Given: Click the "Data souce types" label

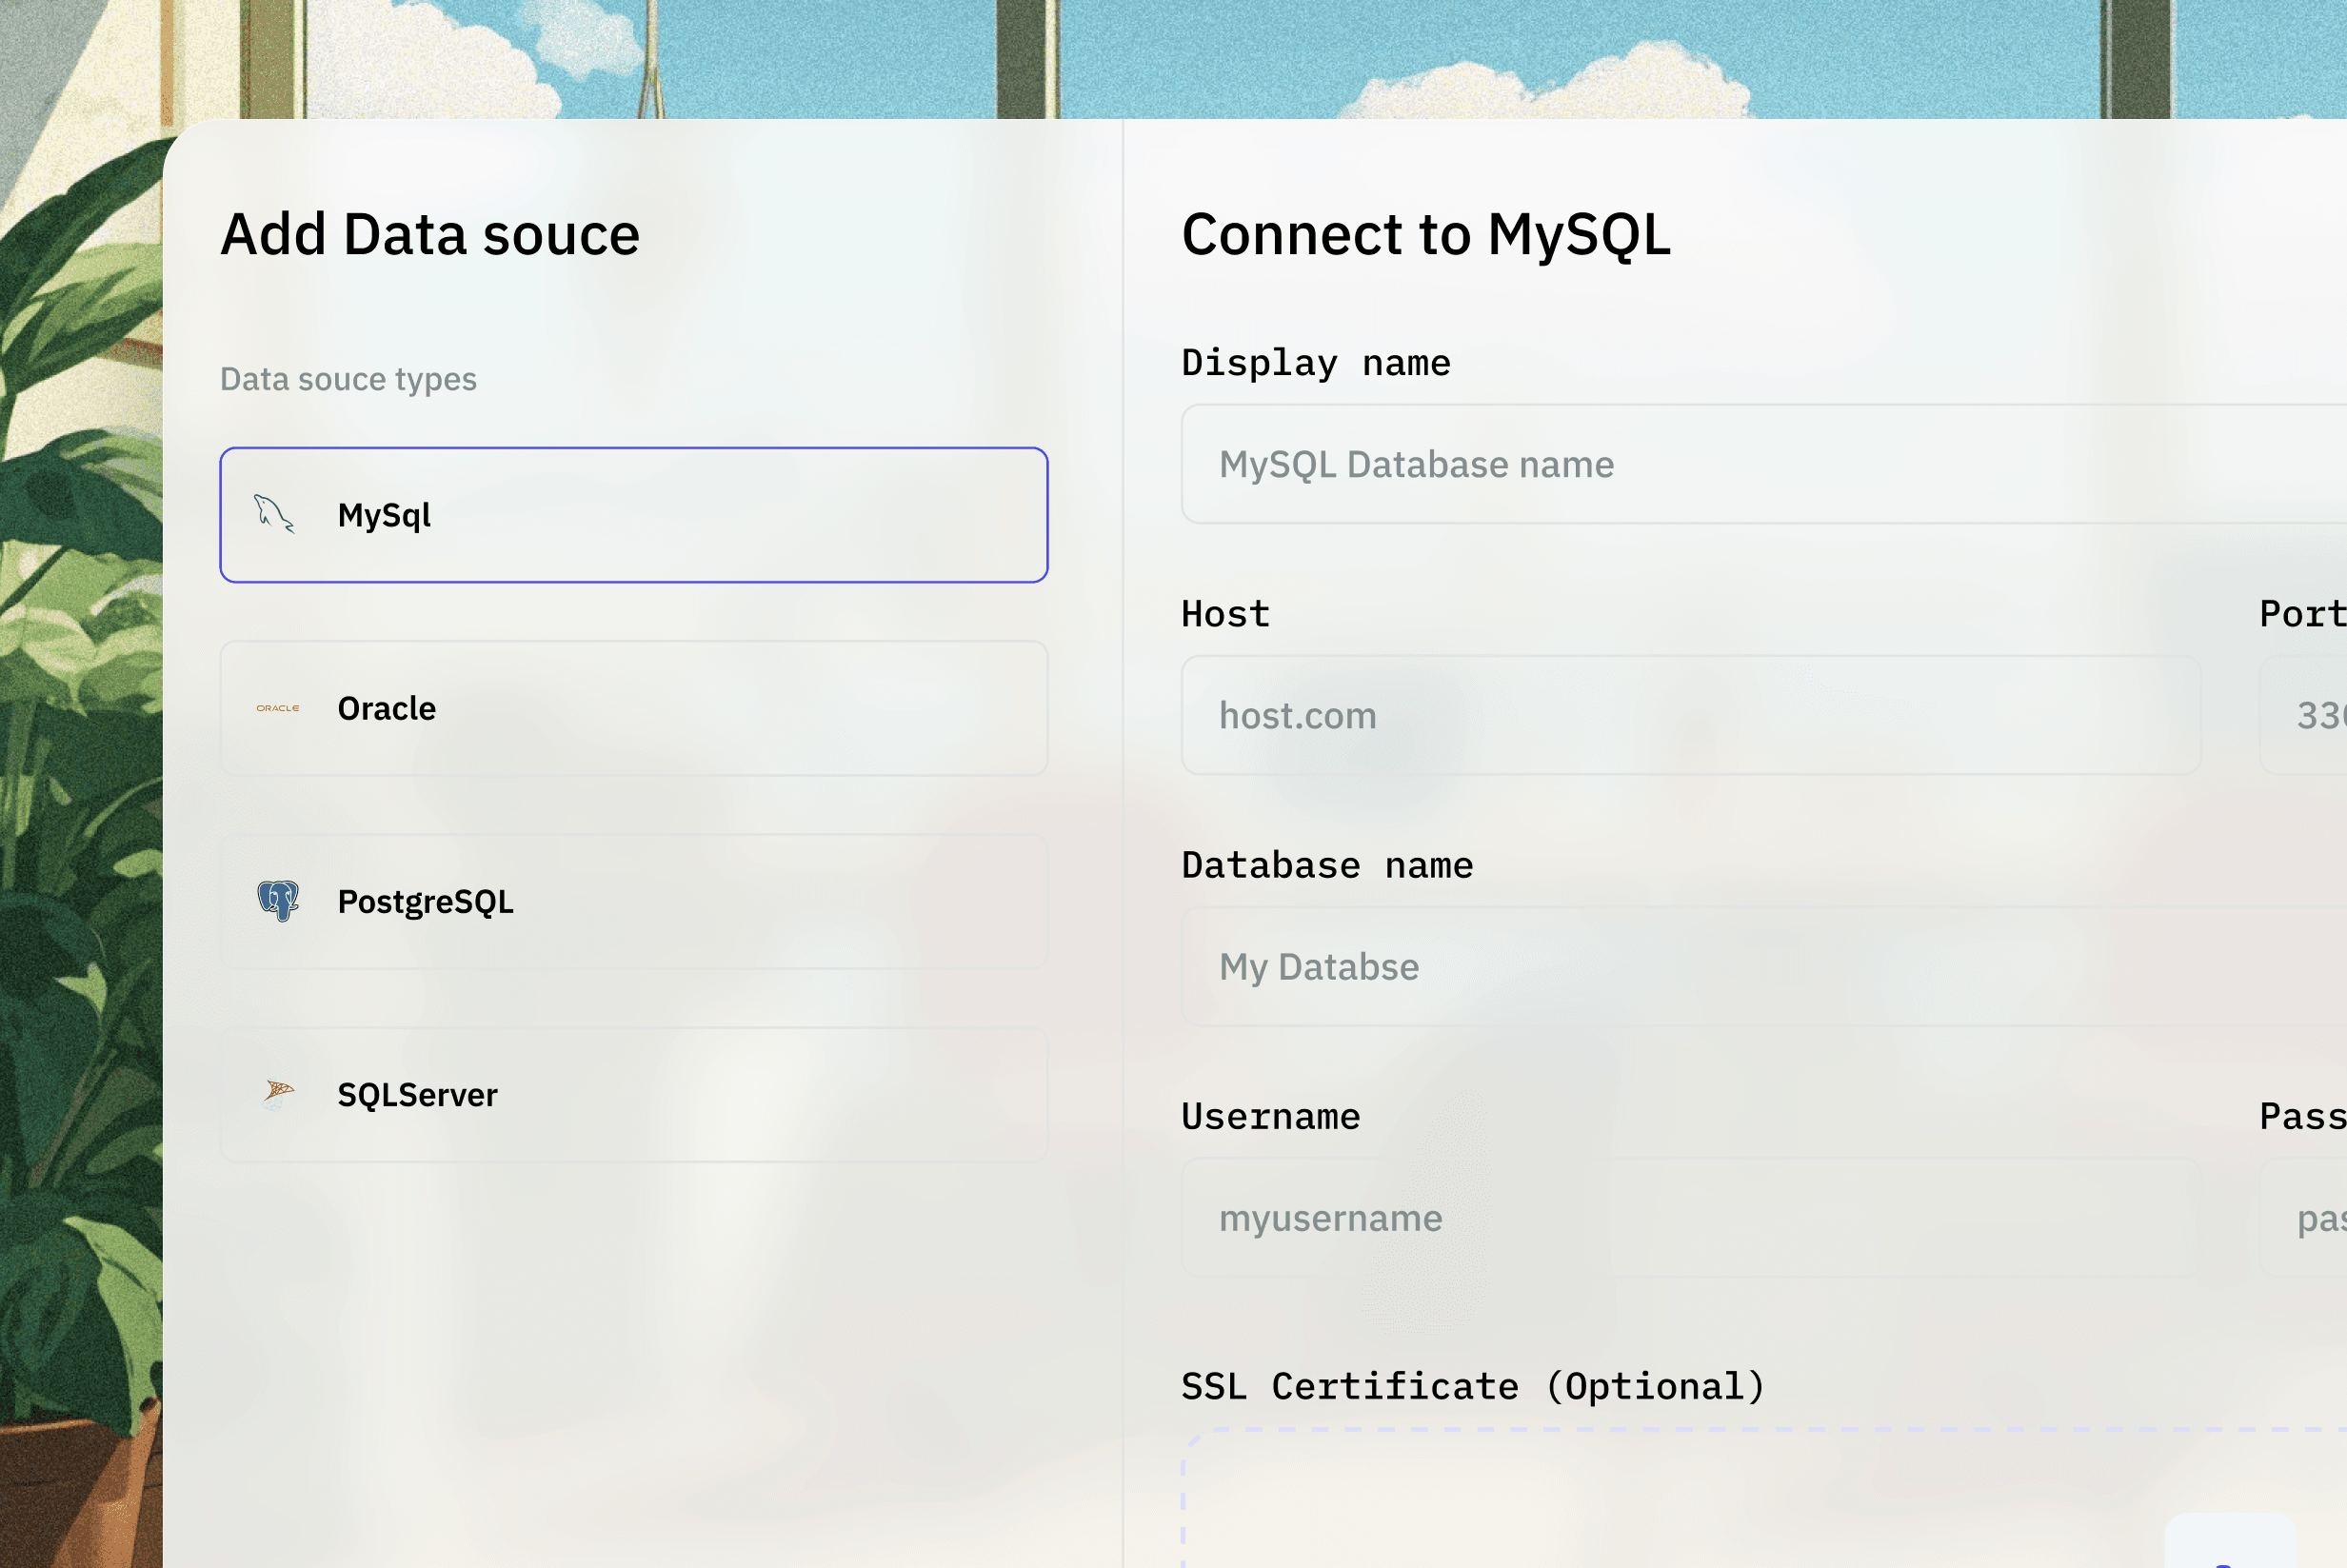Looking at the screenshot, I should click(348, 379).
